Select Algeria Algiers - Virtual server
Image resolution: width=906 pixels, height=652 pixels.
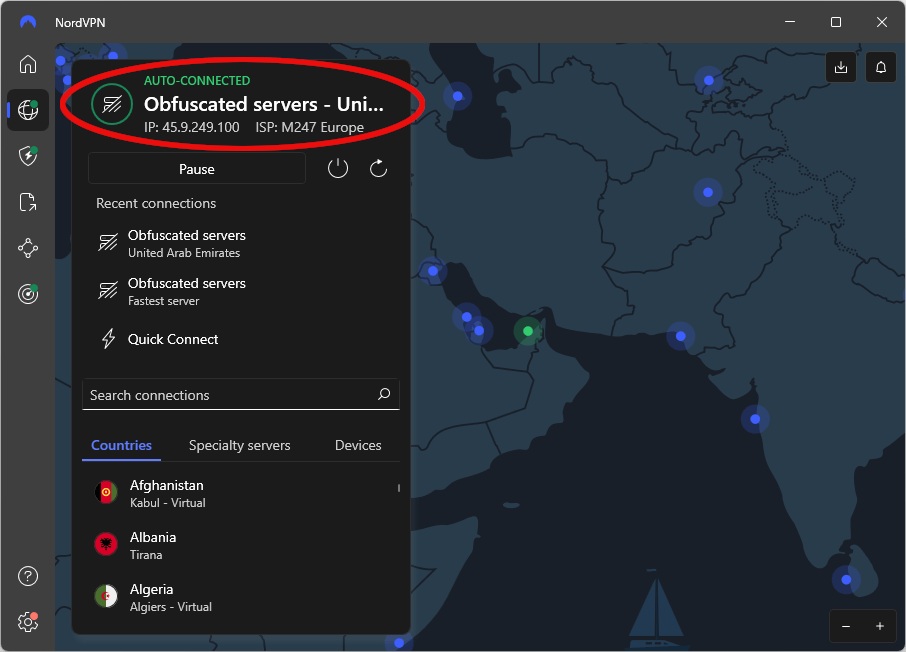[x=241, y=597]
